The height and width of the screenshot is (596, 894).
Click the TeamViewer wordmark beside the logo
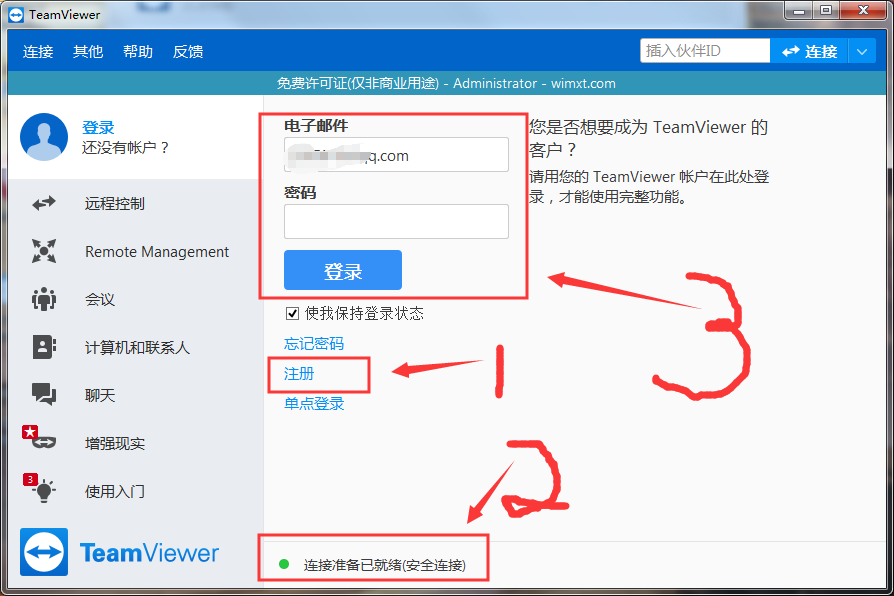pyautogui.click(x=149, y=553)
